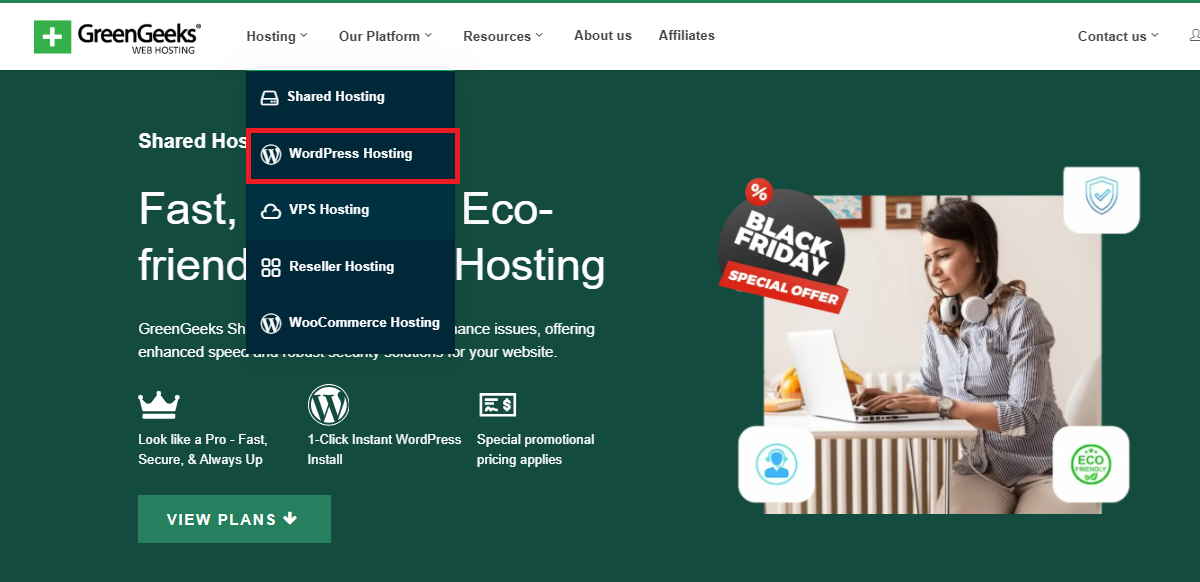1200x582 pixels.
Task: Click the support agent headset badge
Action: (776, 464)
